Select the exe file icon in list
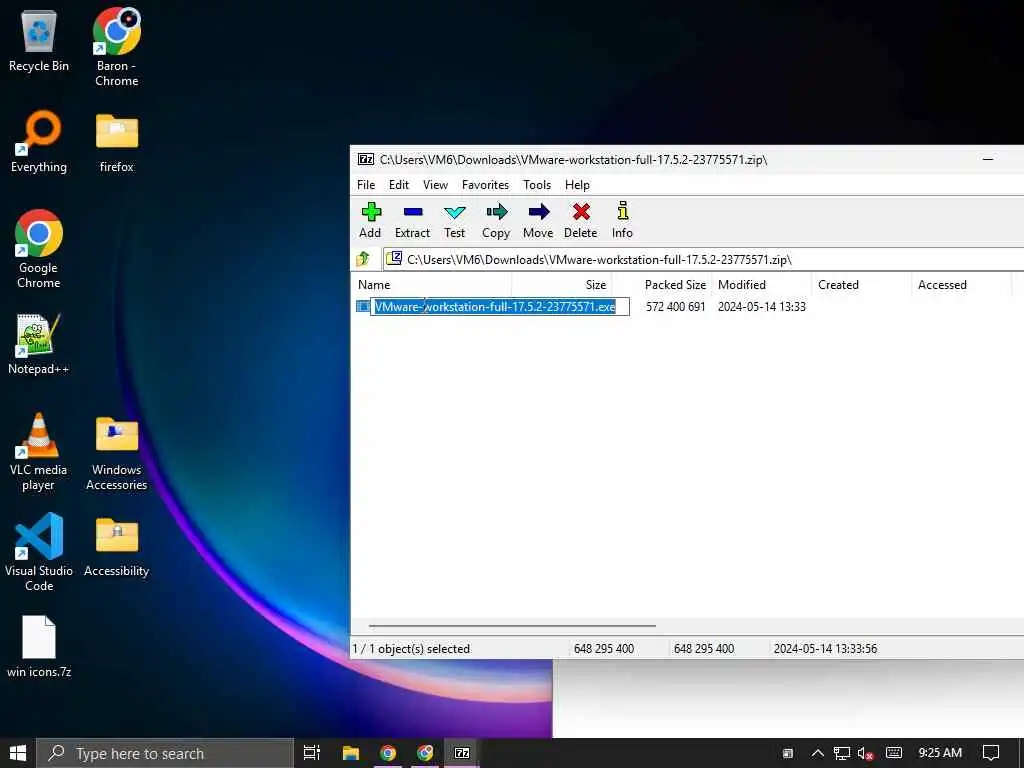Viewport: 1024px width, 768px height. point(362,306)
